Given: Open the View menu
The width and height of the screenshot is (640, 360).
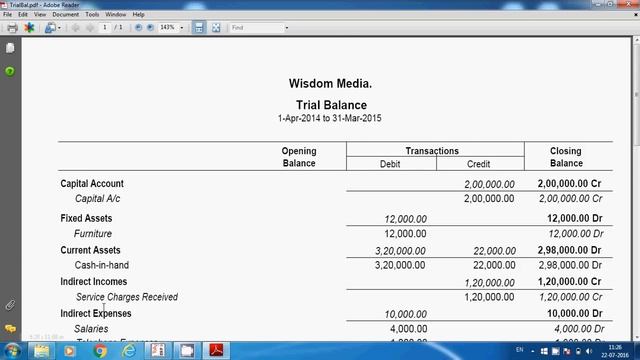Looking at the screenshot, I should click(x=40, y=14).
